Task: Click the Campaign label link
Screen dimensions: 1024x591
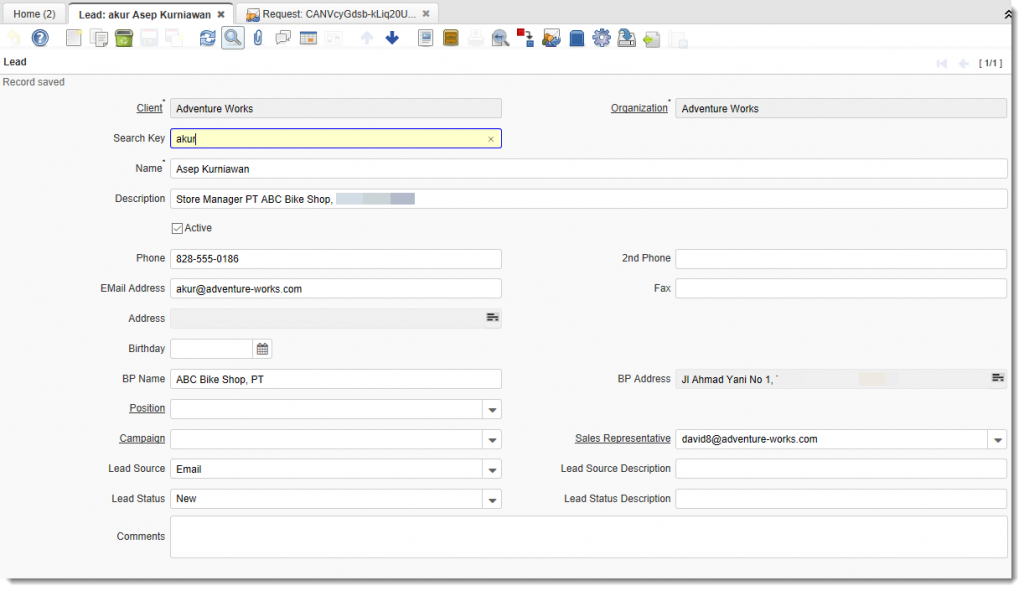Action: tap(142, 438)
